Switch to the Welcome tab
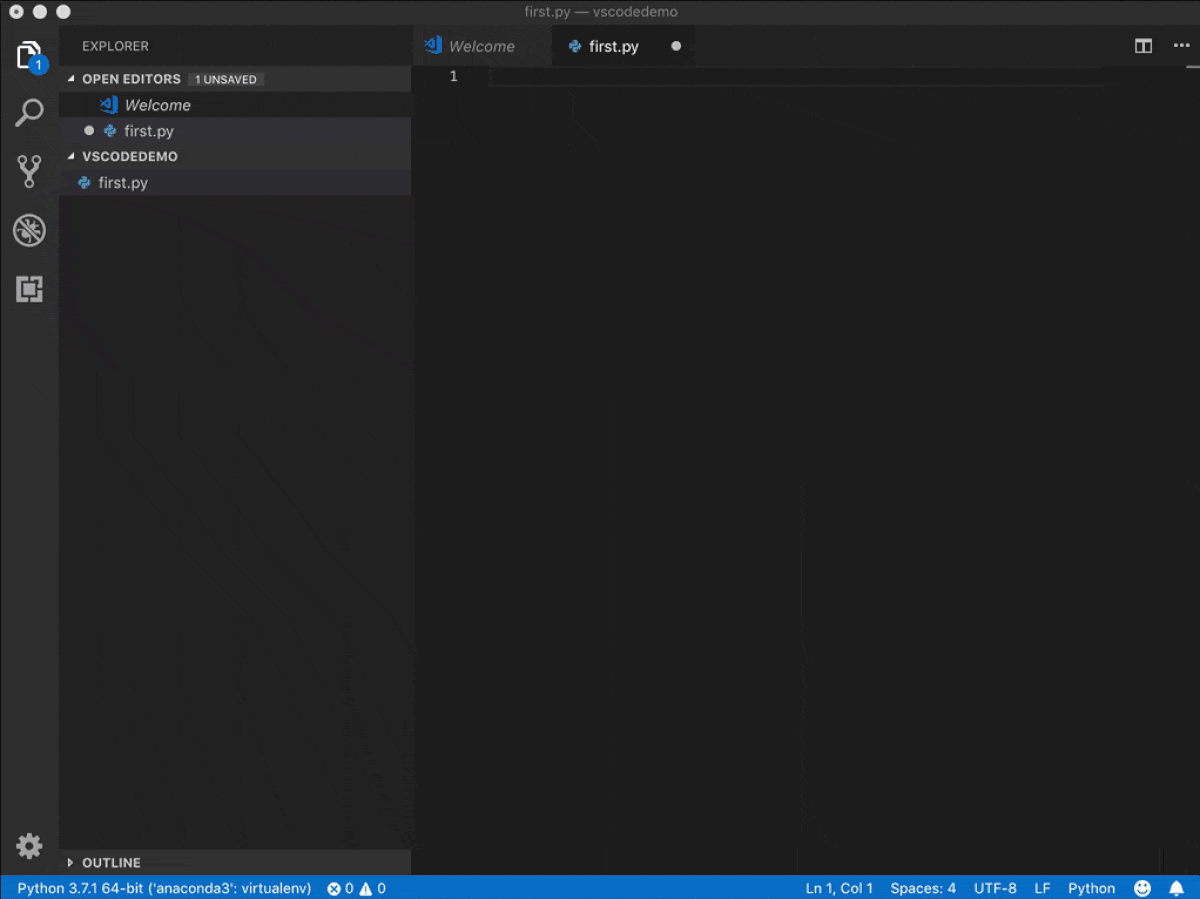The height and width of the screenshot is (899, 1200). coord(482,46)
